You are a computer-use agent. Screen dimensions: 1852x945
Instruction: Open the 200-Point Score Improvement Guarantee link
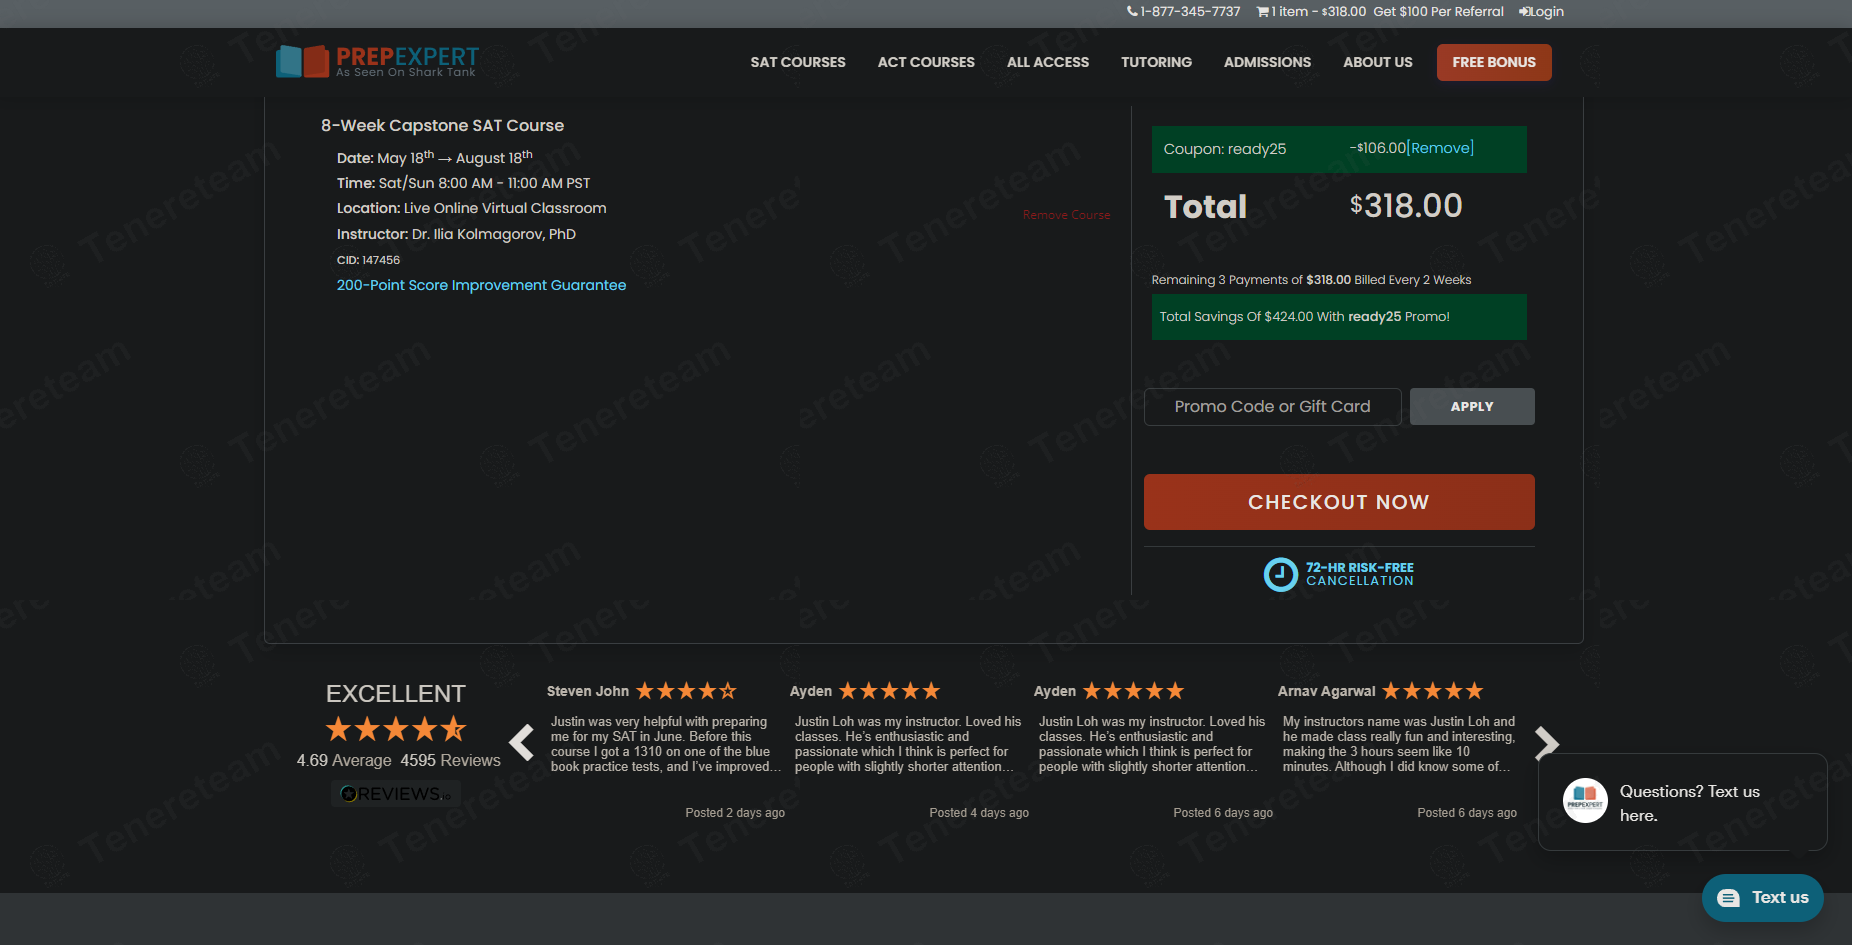coord(481,285)
